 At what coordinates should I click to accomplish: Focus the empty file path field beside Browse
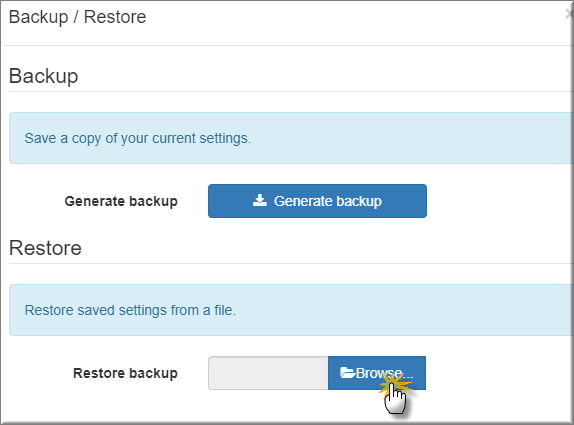click(x=268, y=373)
